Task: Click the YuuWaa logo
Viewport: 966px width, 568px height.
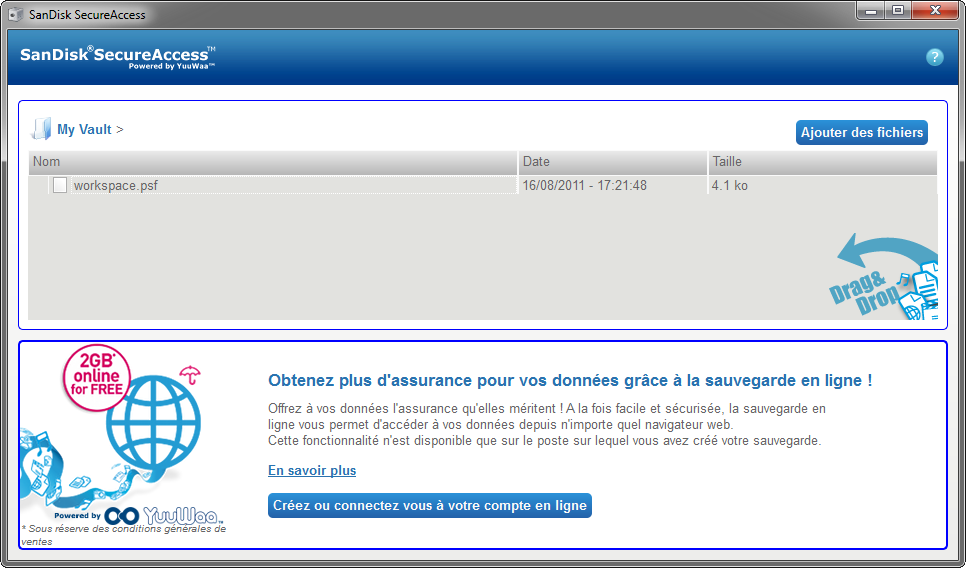Action: [x=163, y=516]
